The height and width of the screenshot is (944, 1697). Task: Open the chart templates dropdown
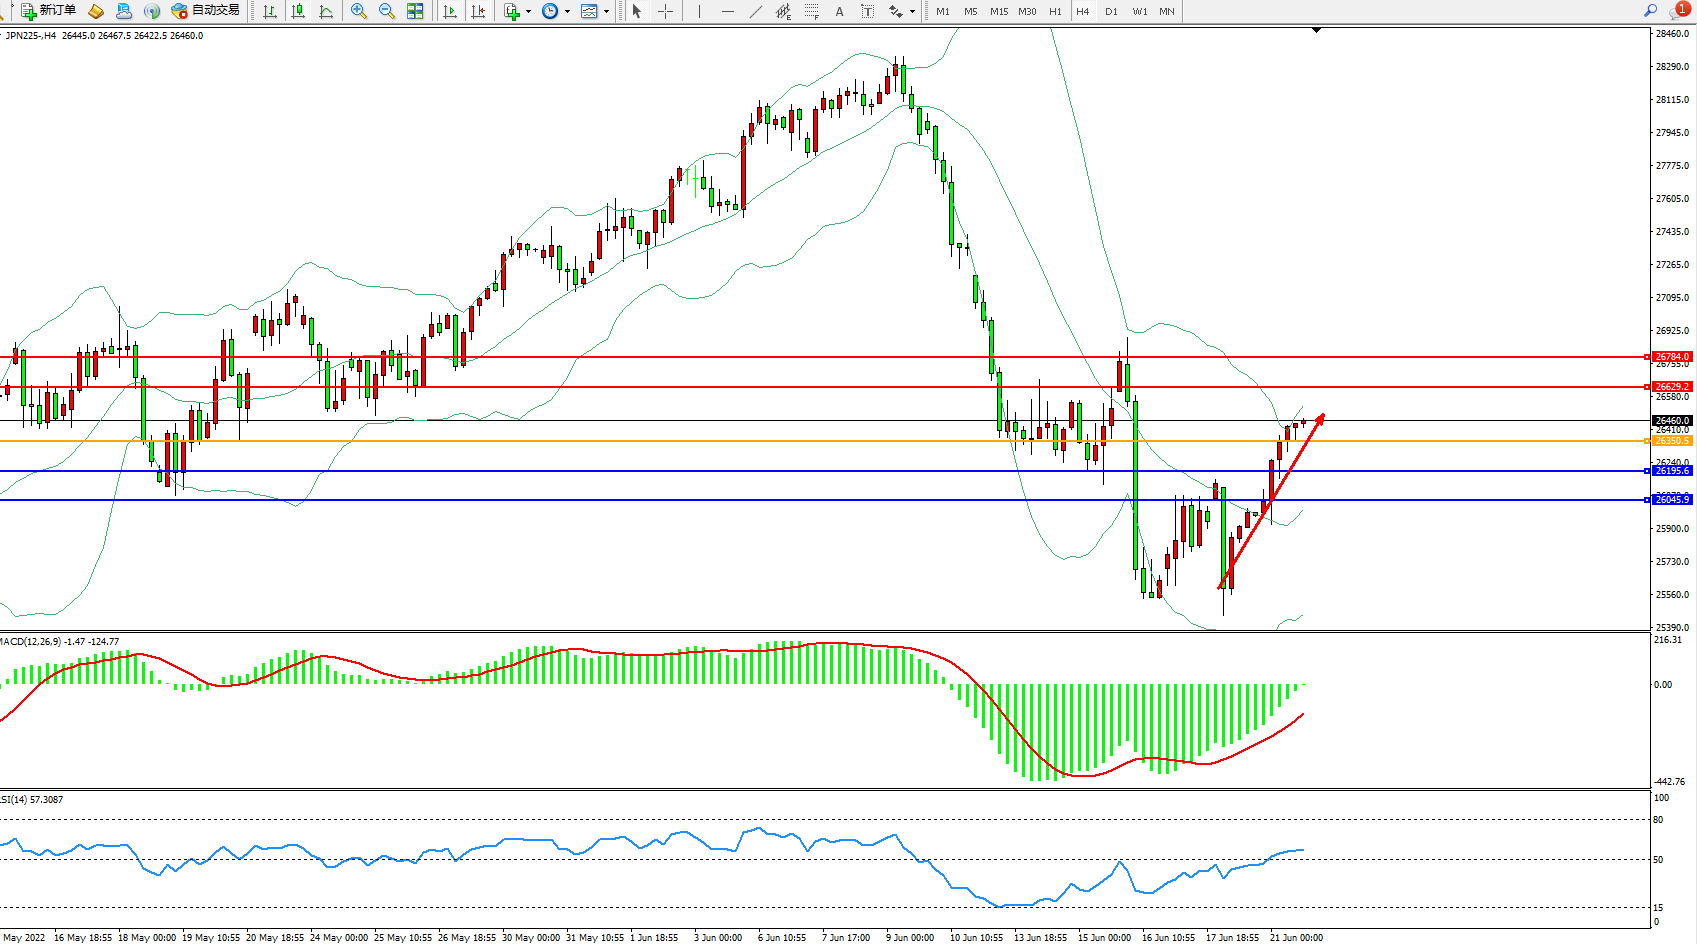[606, 12]
